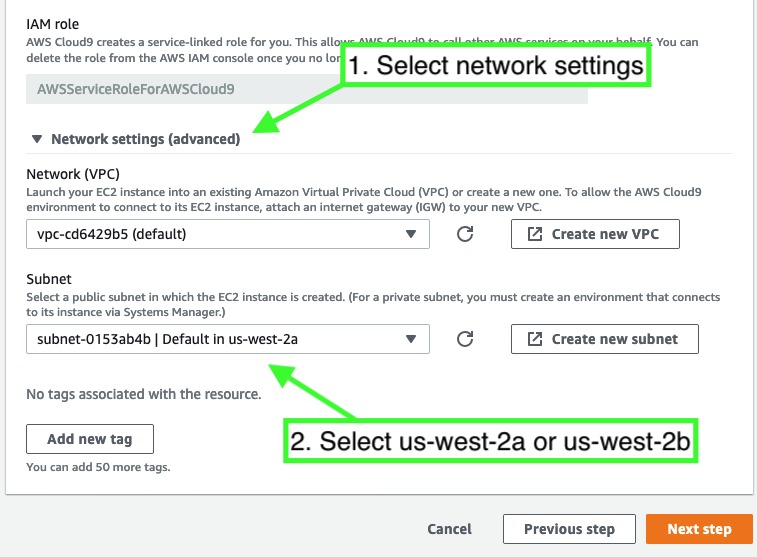Click external-link icon on Create new subnet
Screen dimensions: 757x557
point(535,339)
